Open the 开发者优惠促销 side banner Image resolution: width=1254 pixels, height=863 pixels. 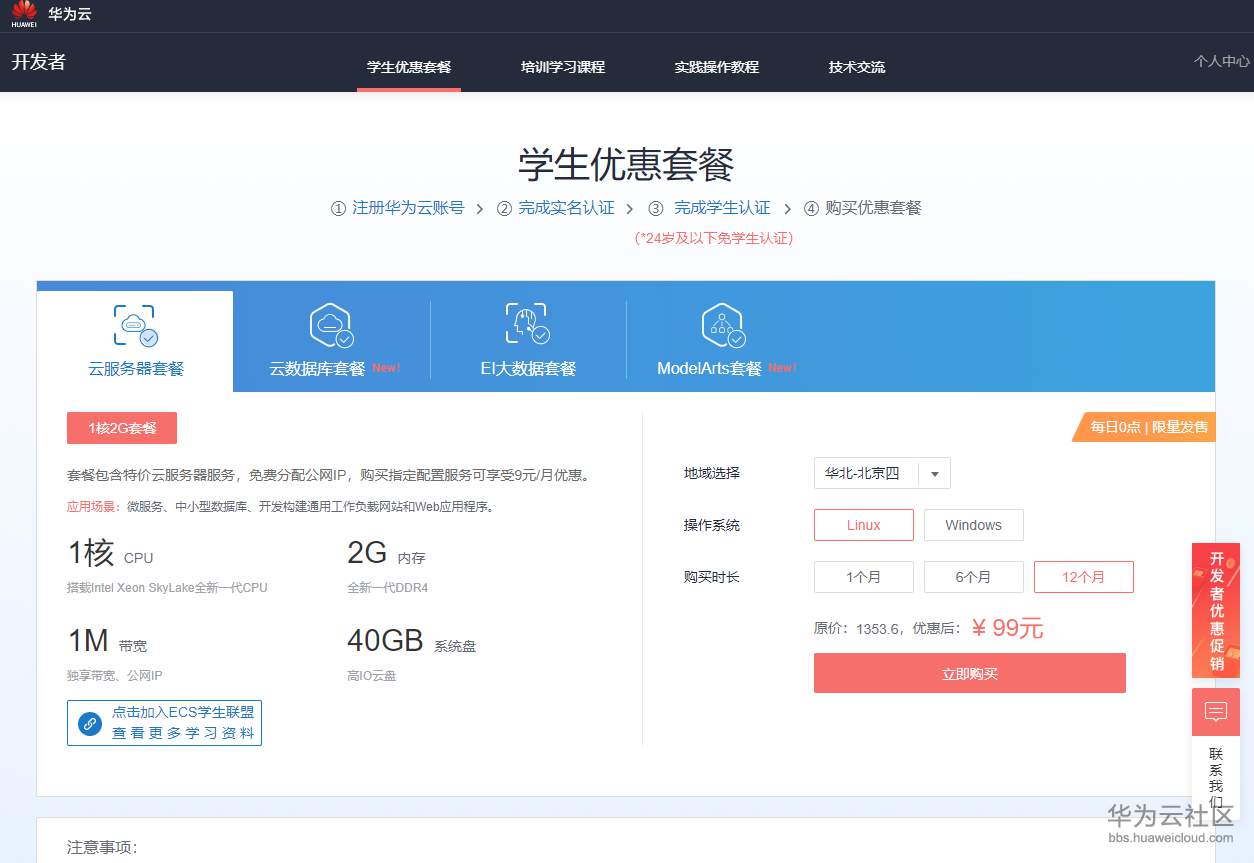tap(1216, 610)
